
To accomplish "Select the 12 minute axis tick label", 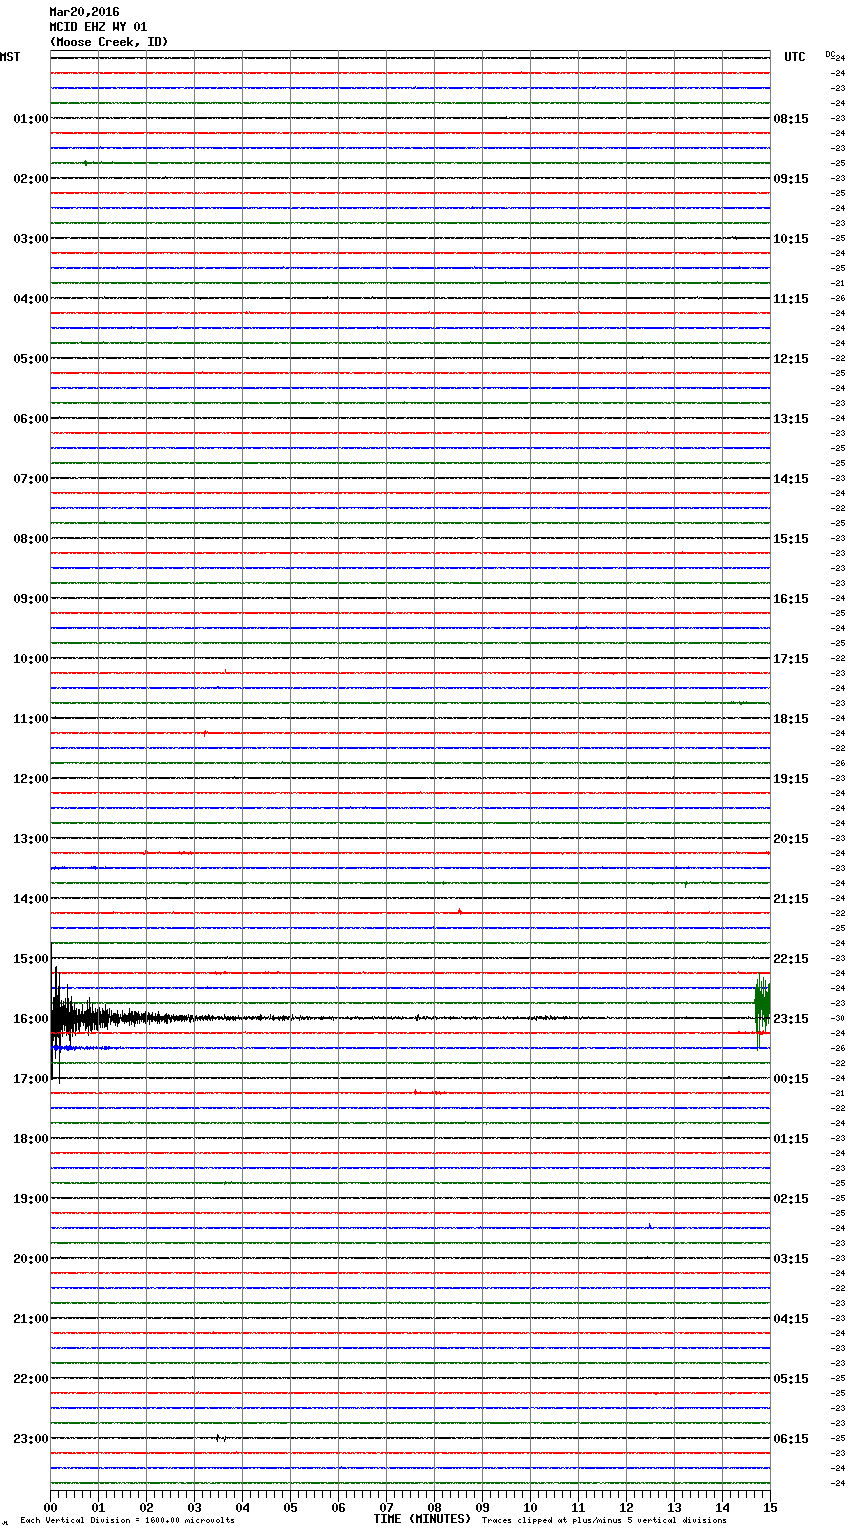I will [x=626, y=1507].
